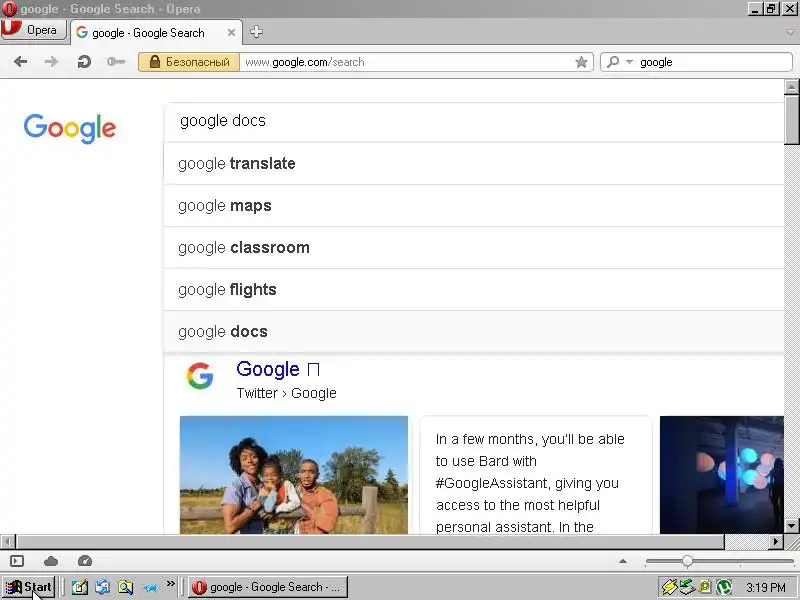Image resolution: width=800 pixels, height=600 pixels.
Task: Click the horizontal scrollbar right arrow
Action: pyautogui.click(x=776, y=541)
